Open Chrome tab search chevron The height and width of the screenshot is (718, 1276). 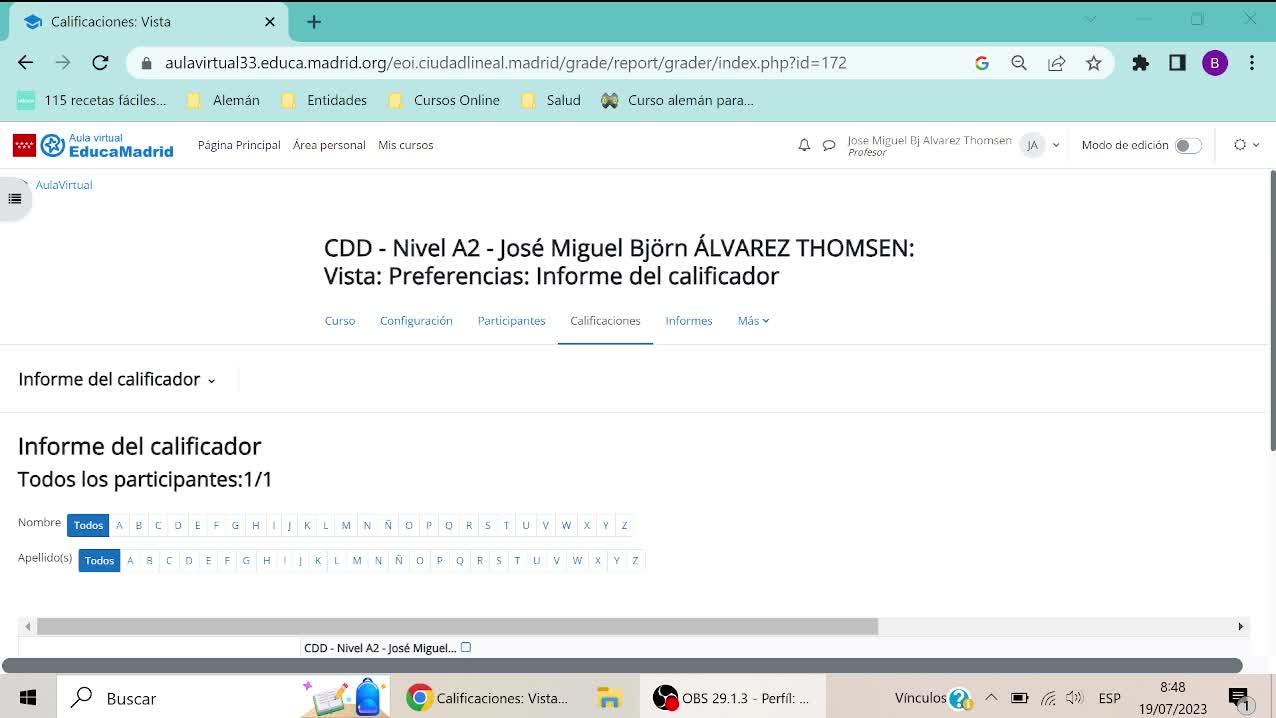coord(1091,19)
